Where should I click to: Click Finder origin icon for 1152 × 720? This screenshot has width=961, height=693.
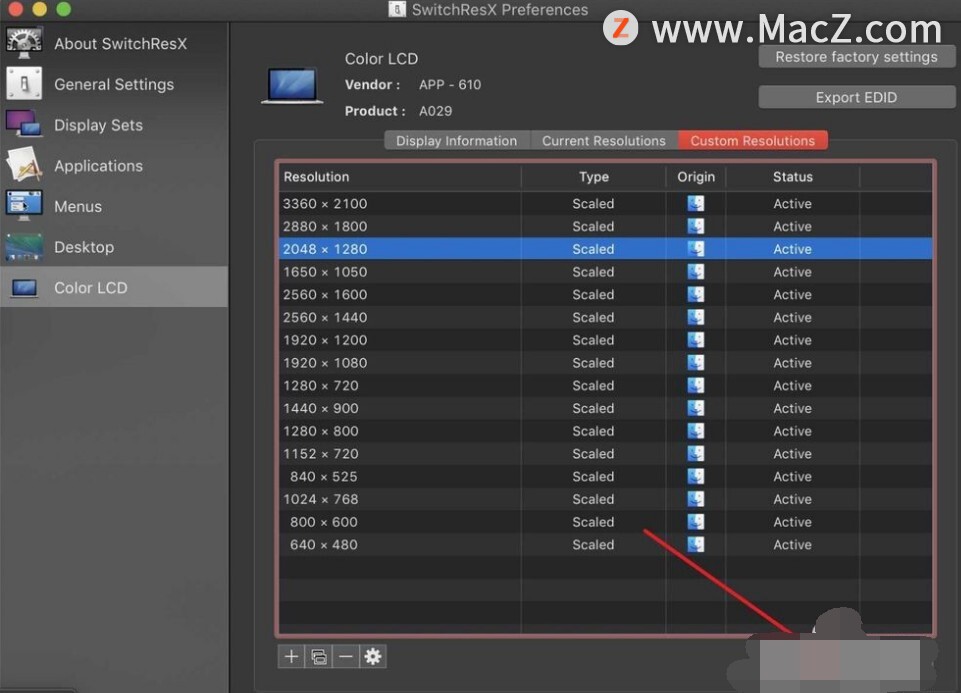696,453
